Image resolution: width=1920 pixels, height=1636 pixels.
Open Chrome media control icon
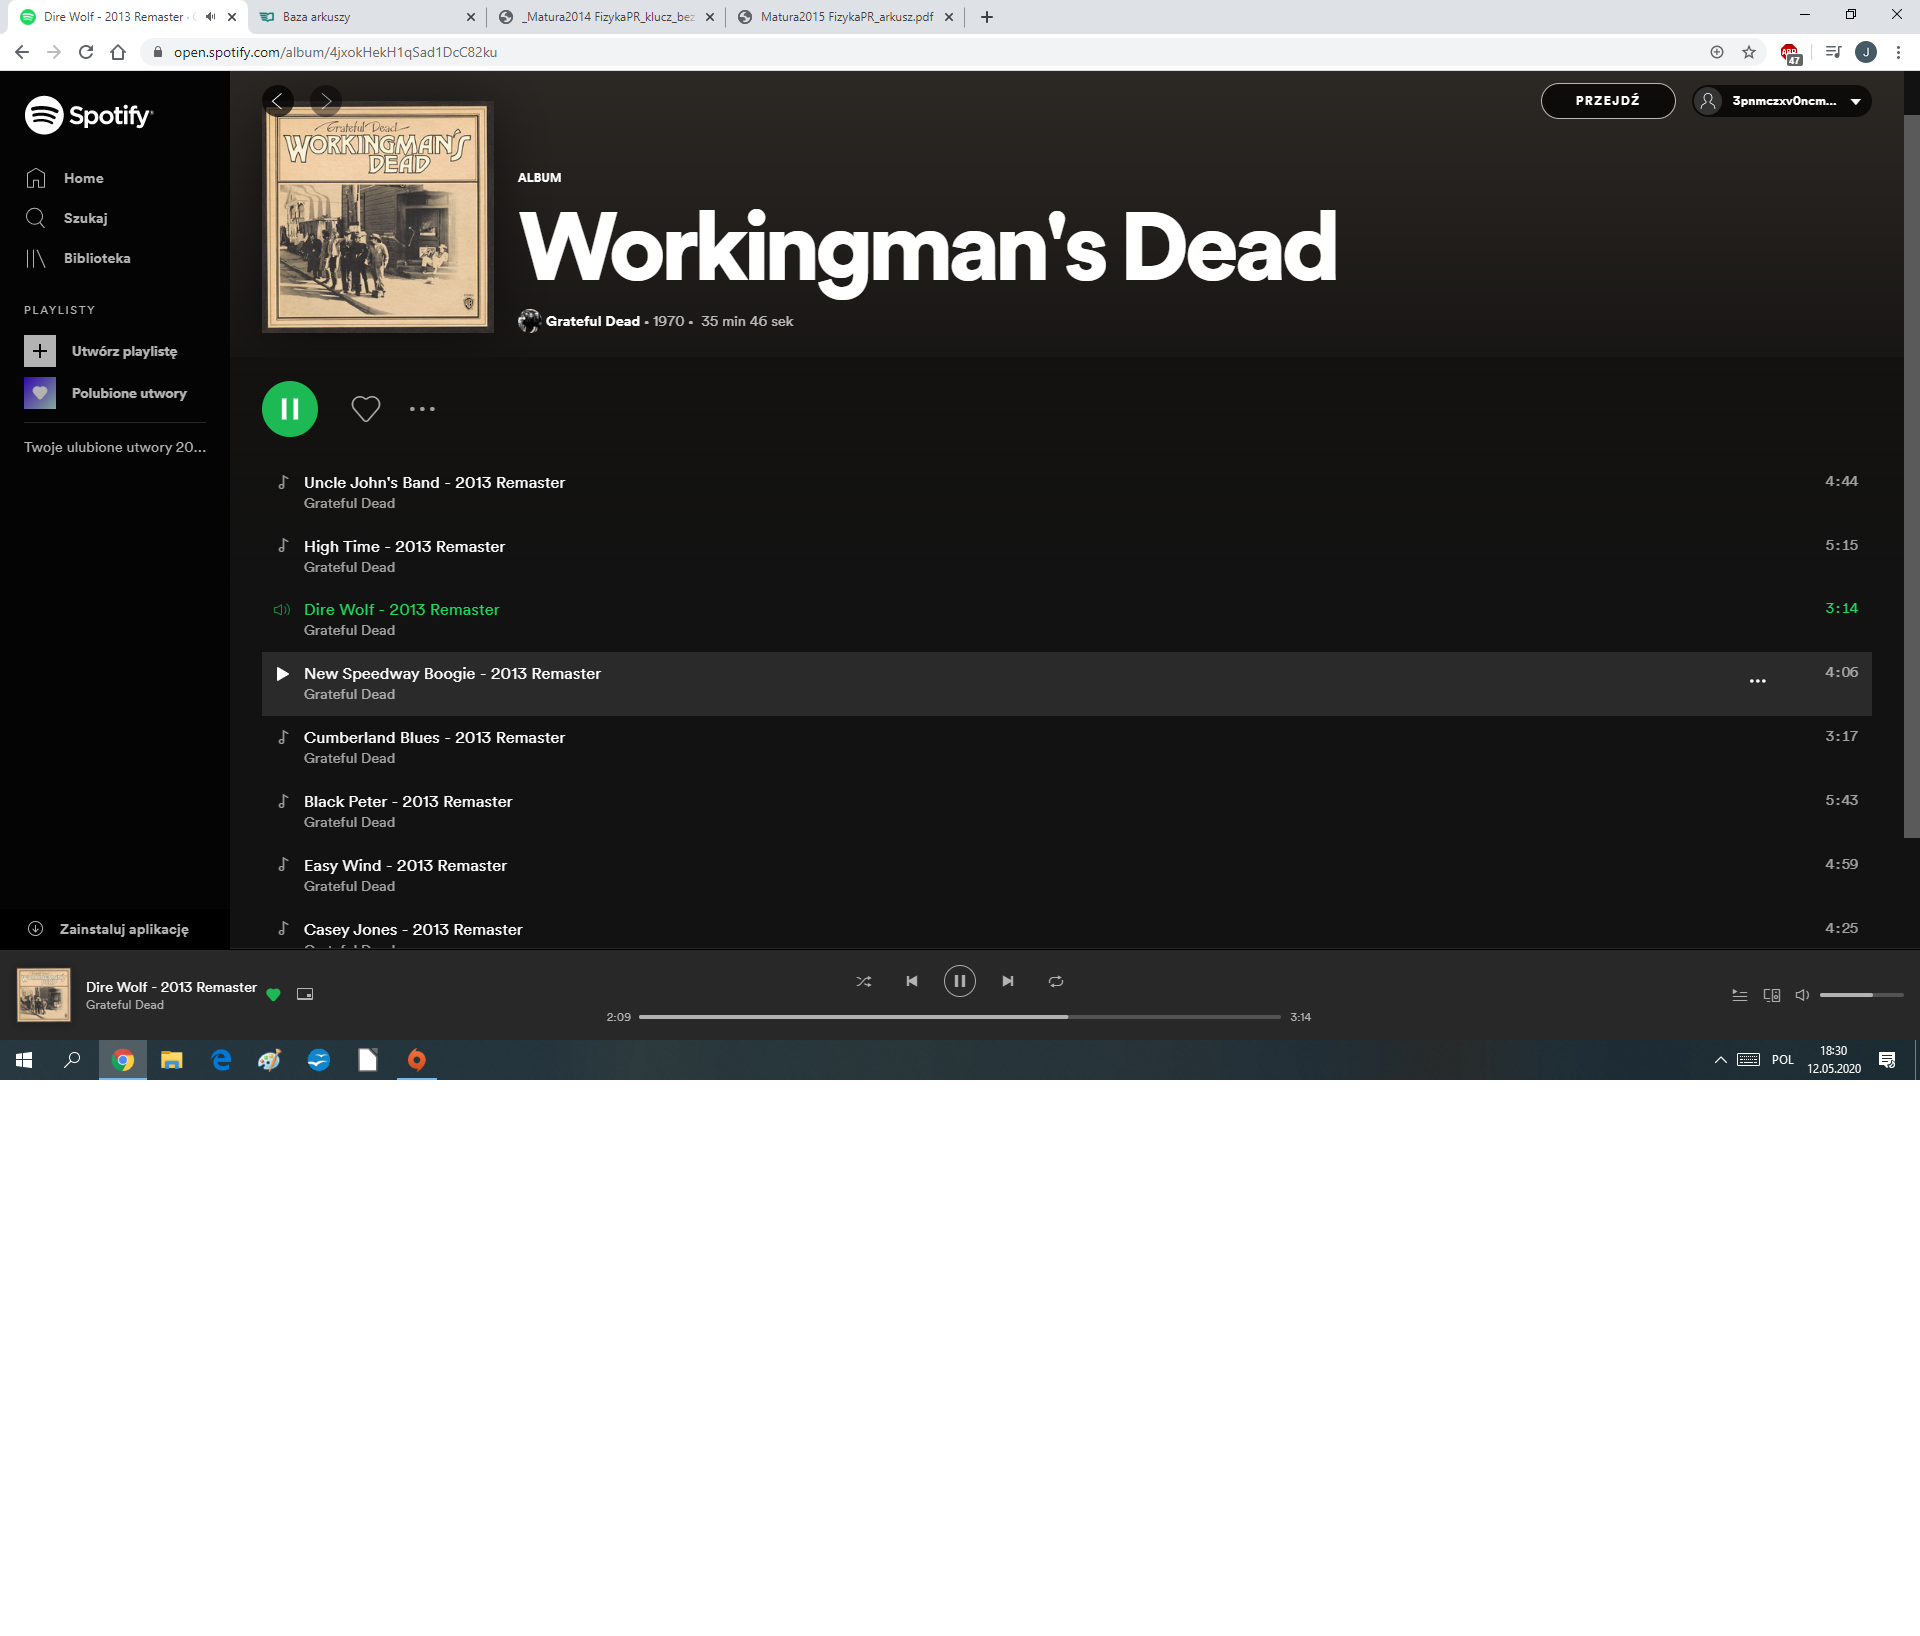click(x=1833, y=52)
